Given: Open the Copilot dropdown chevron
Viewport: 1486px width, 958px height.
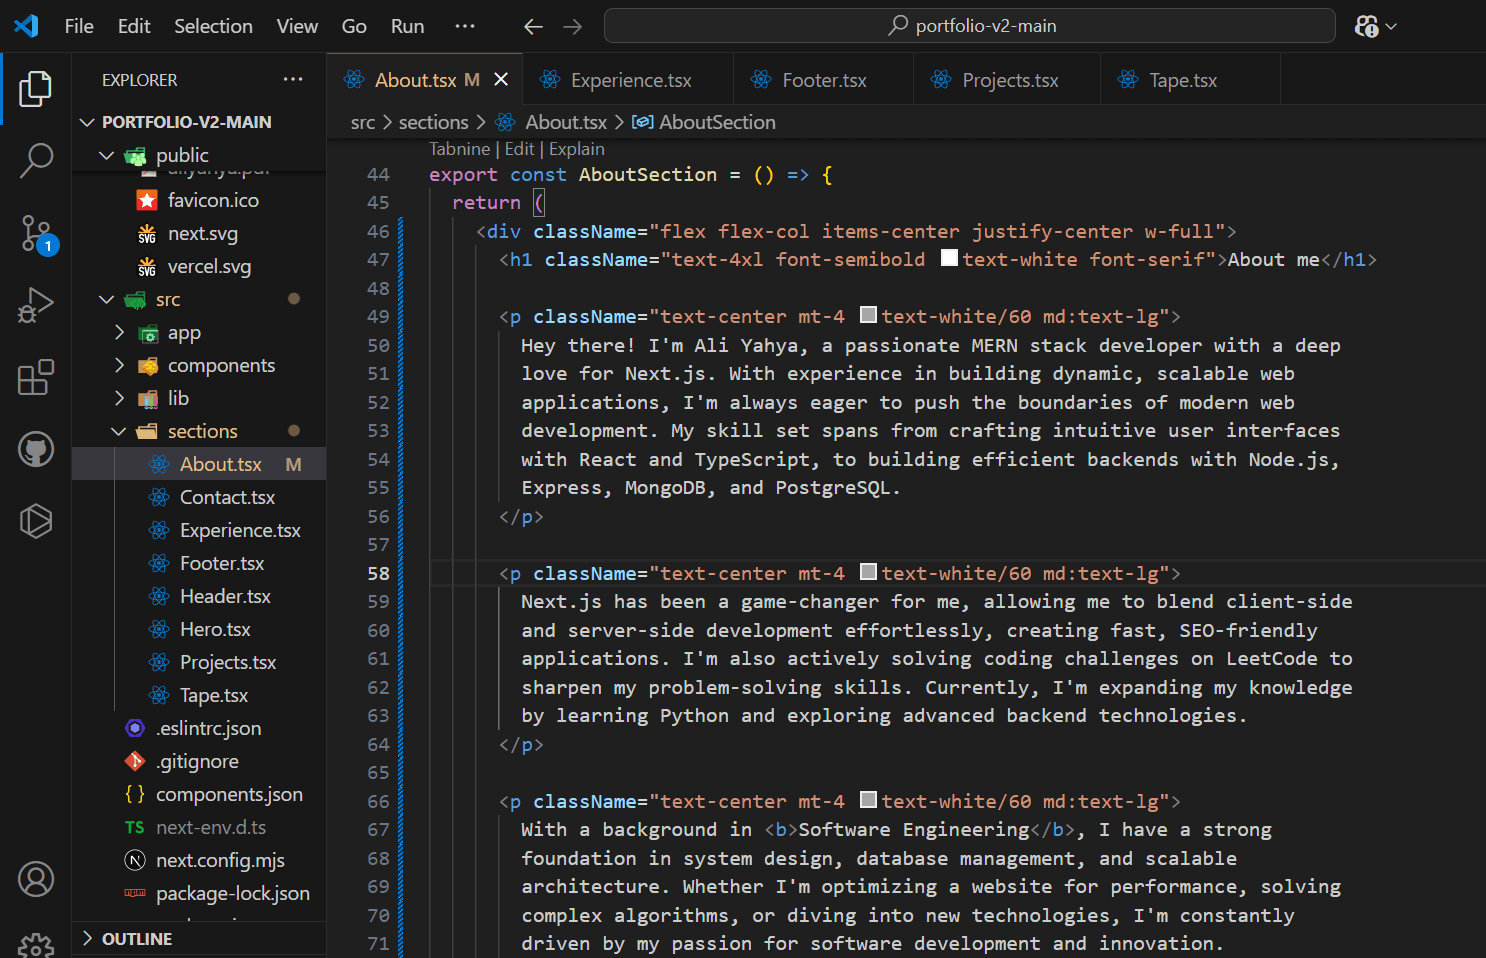Looking at the screenshot, I should (1391, 27).
